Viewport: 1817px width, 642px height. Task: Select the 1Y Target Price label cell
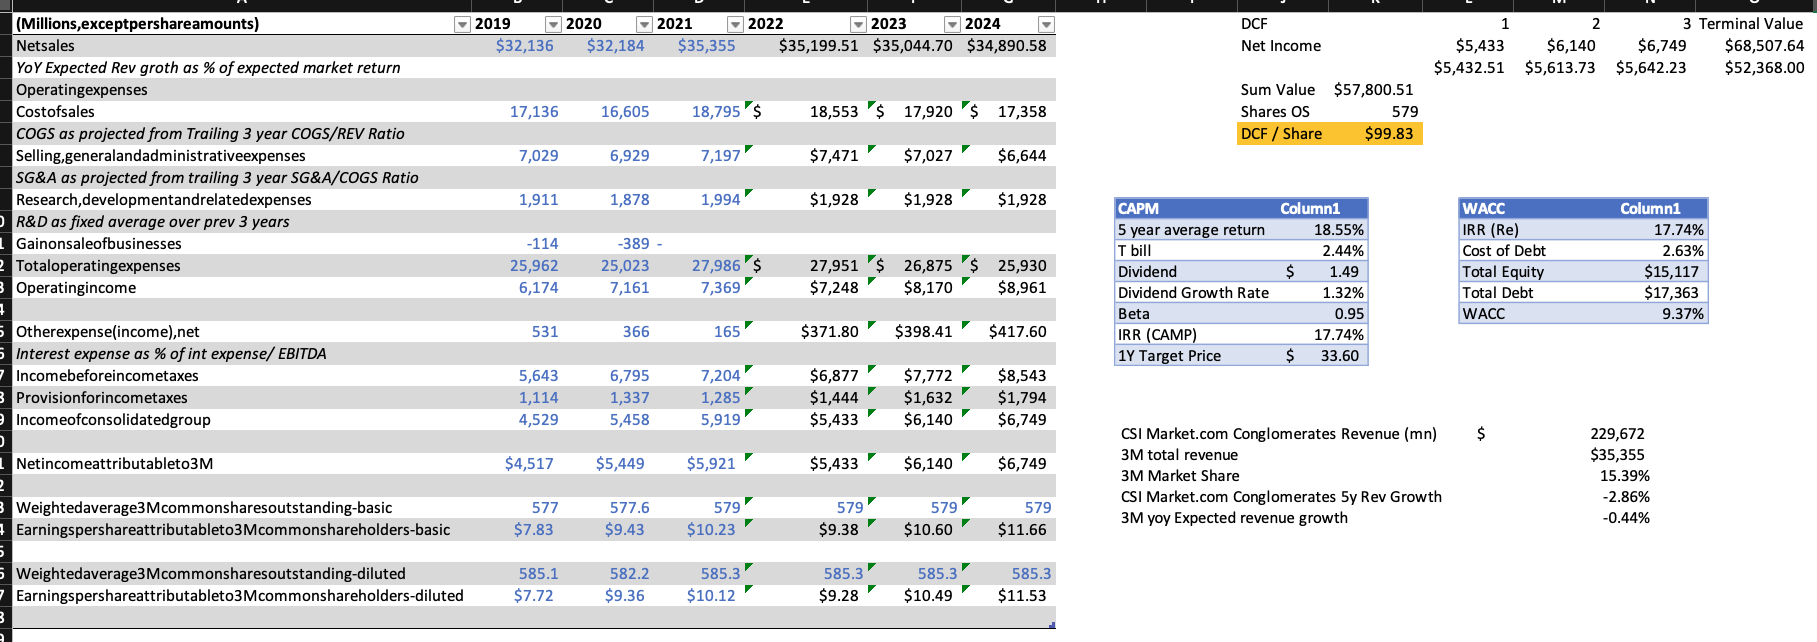coord(1169,356)
